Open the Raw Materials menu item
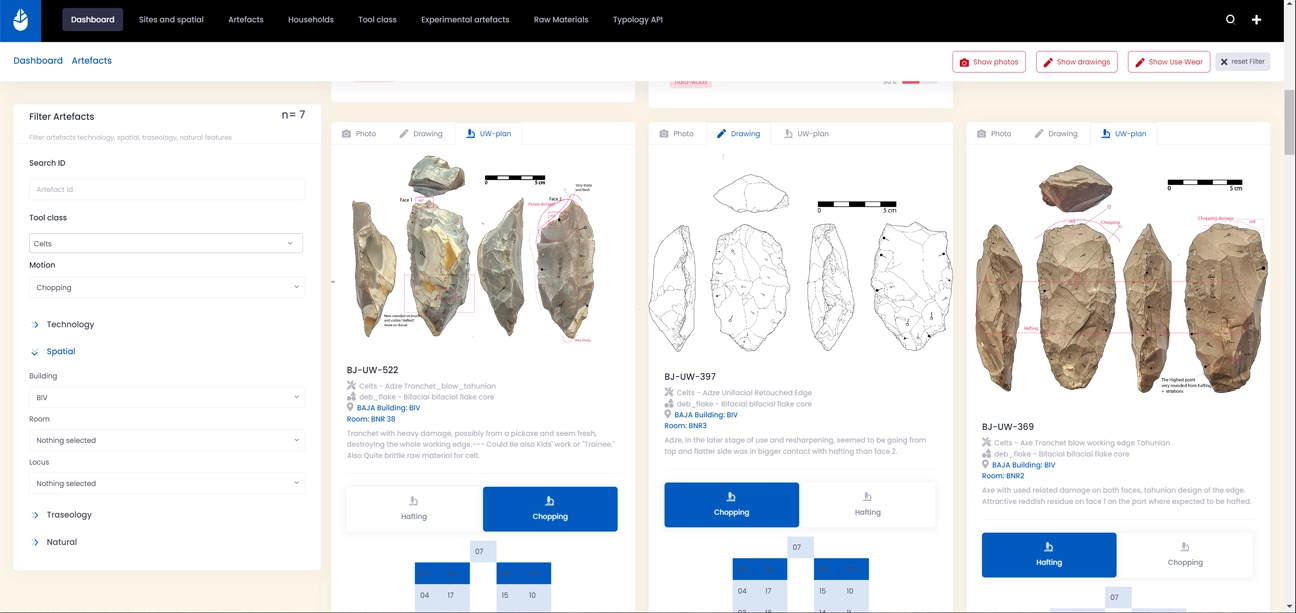The image size is (1296, 613). (x=560, y=20)
